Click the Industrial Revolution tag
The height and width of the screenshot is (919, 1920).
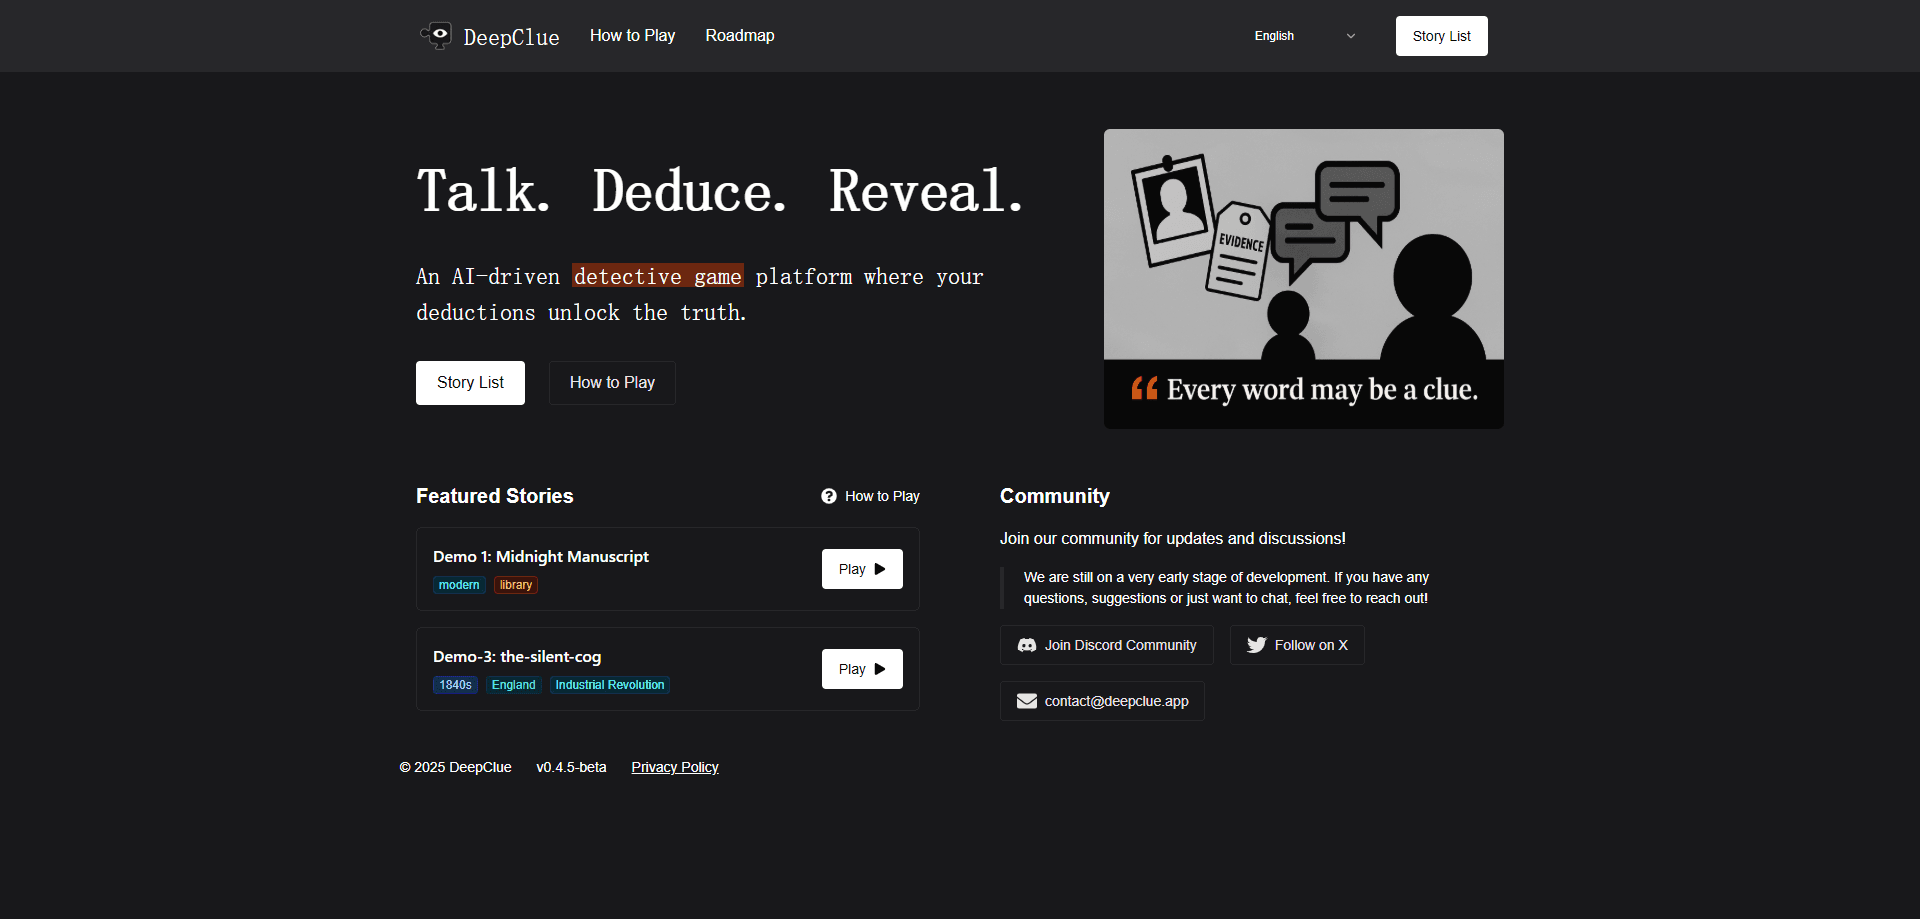[x=610, y=685]
